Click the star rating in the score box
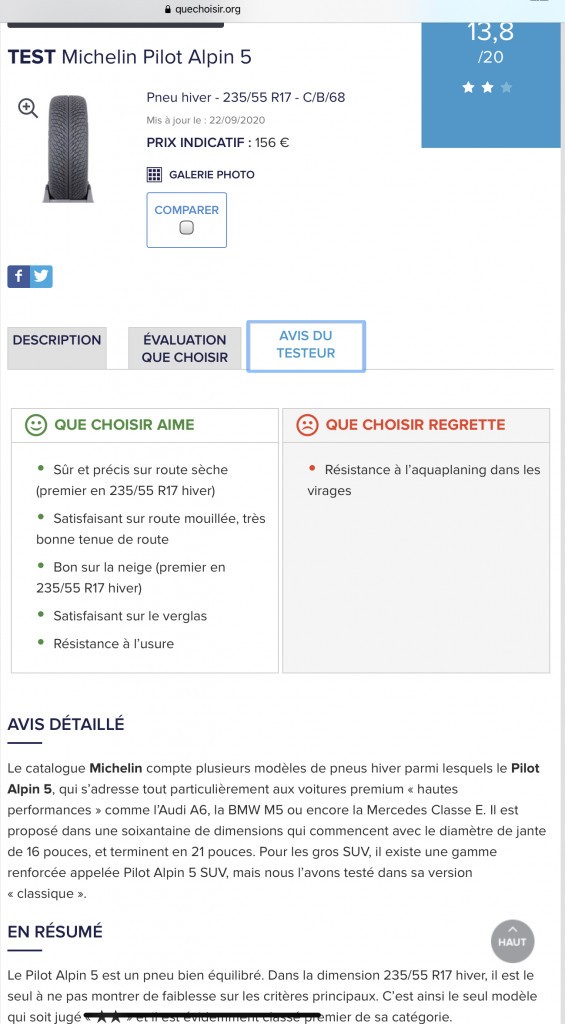Image resolution: width=565 pixels, height=1024 pixels. pyautogui.click(x=487, y=88)
